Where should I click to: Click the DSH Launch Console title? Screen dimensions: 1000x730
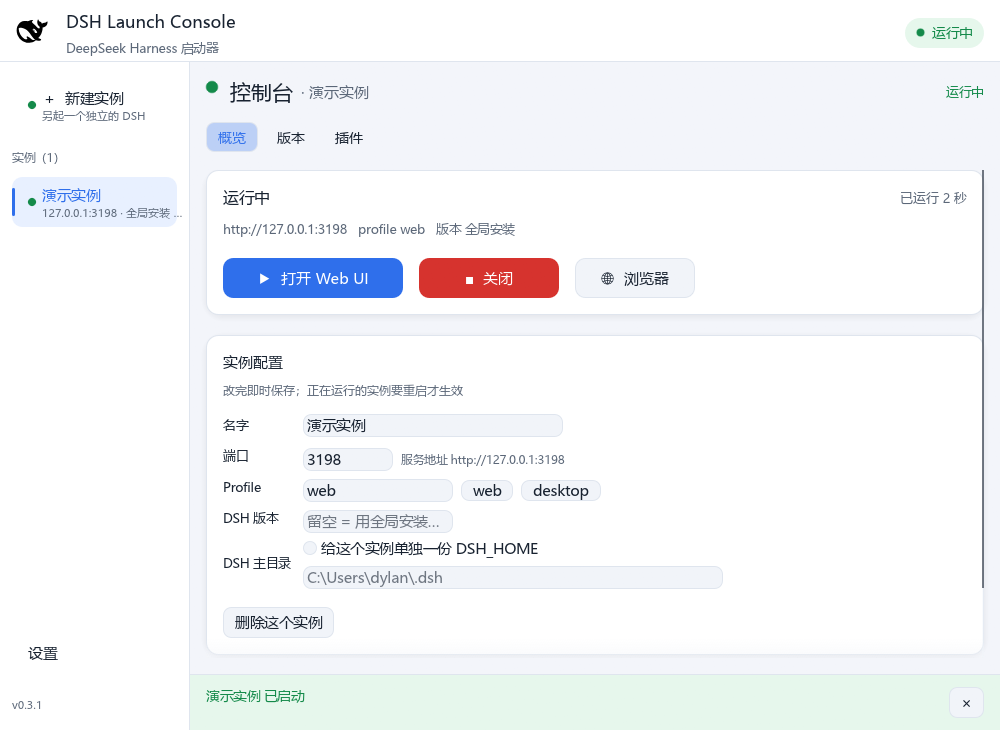pos(151,22)
